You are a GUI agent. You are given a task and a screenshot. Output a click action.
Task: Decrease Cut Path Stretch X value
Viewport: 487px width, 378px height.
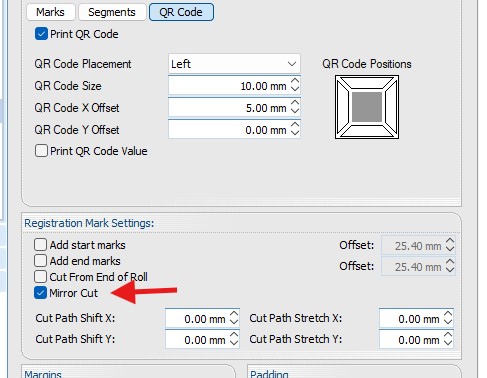coord(448,323)
